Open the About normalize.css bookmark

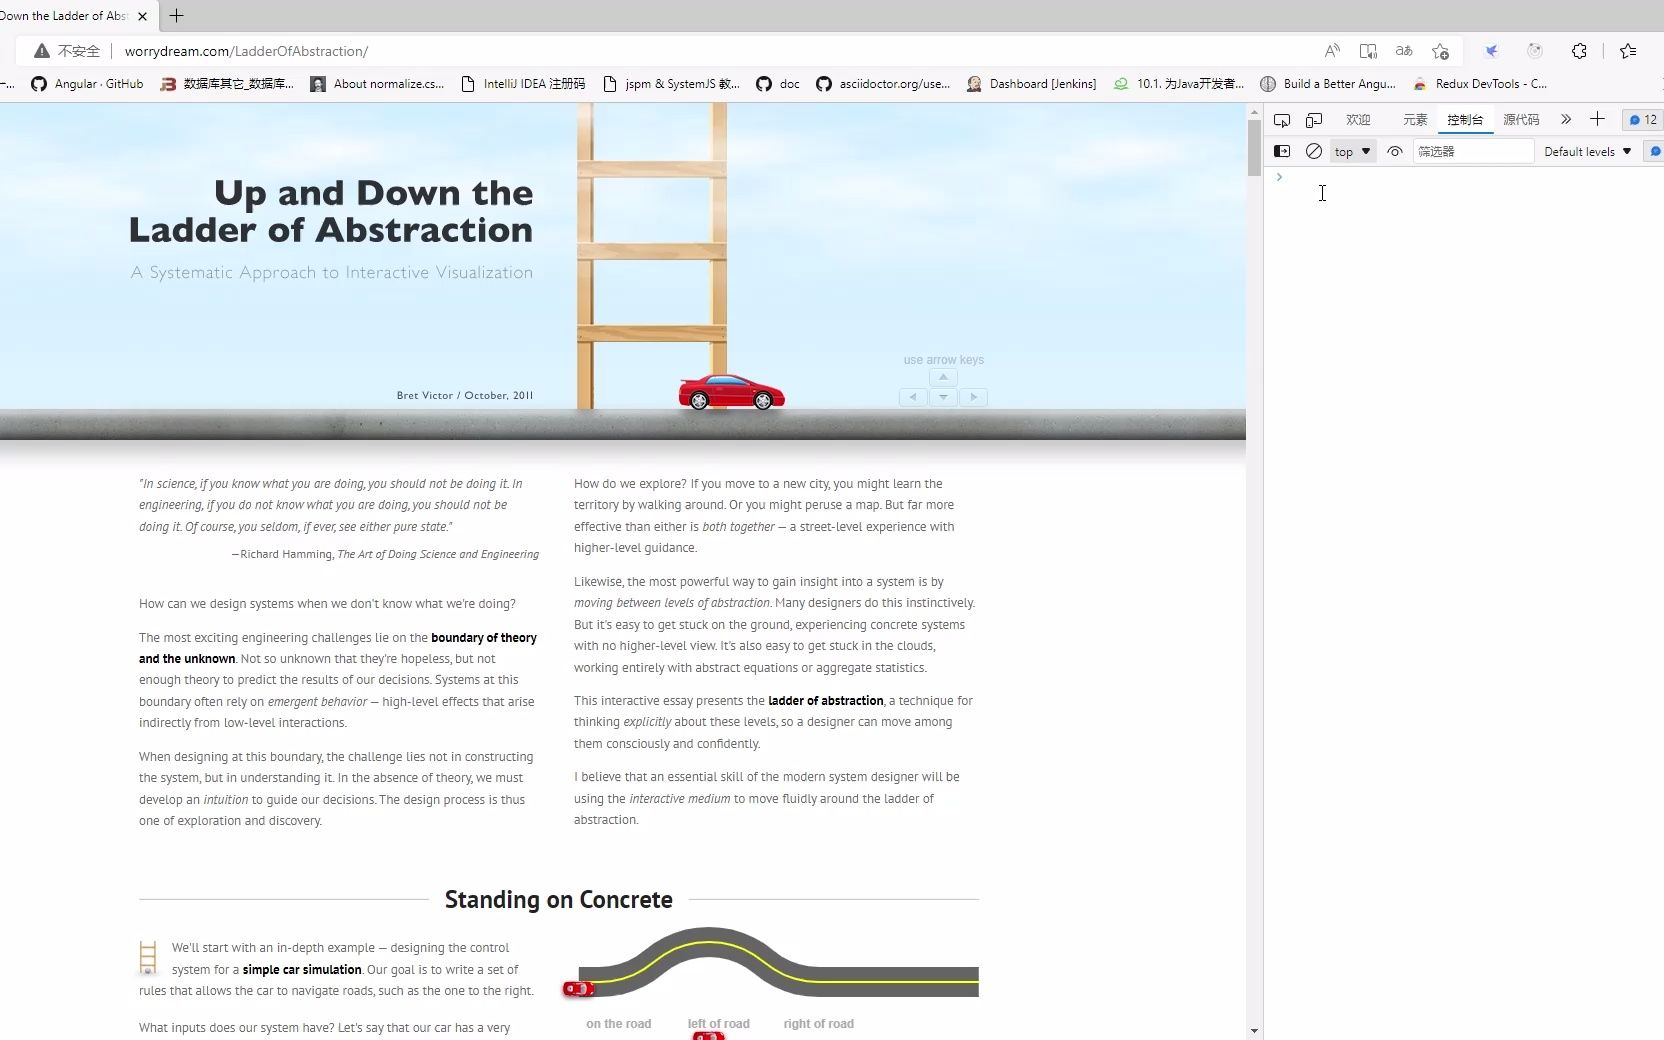377,84
